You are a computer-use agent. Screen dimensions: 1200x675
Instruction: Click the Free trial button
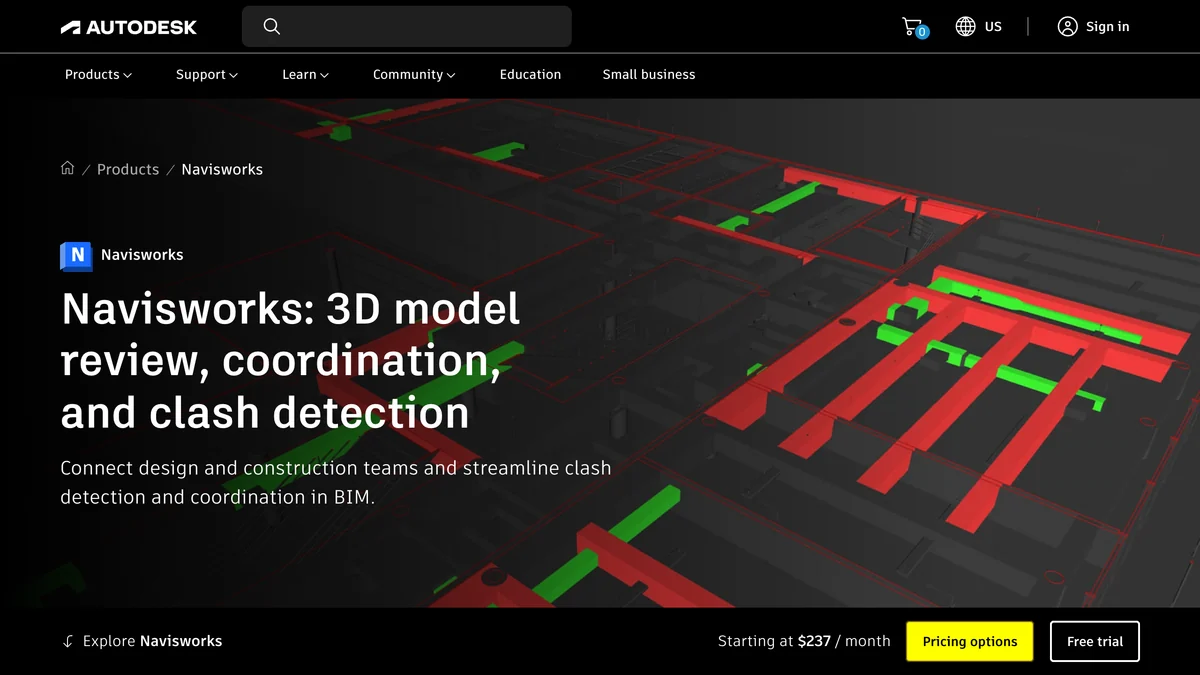[1095, 642]
